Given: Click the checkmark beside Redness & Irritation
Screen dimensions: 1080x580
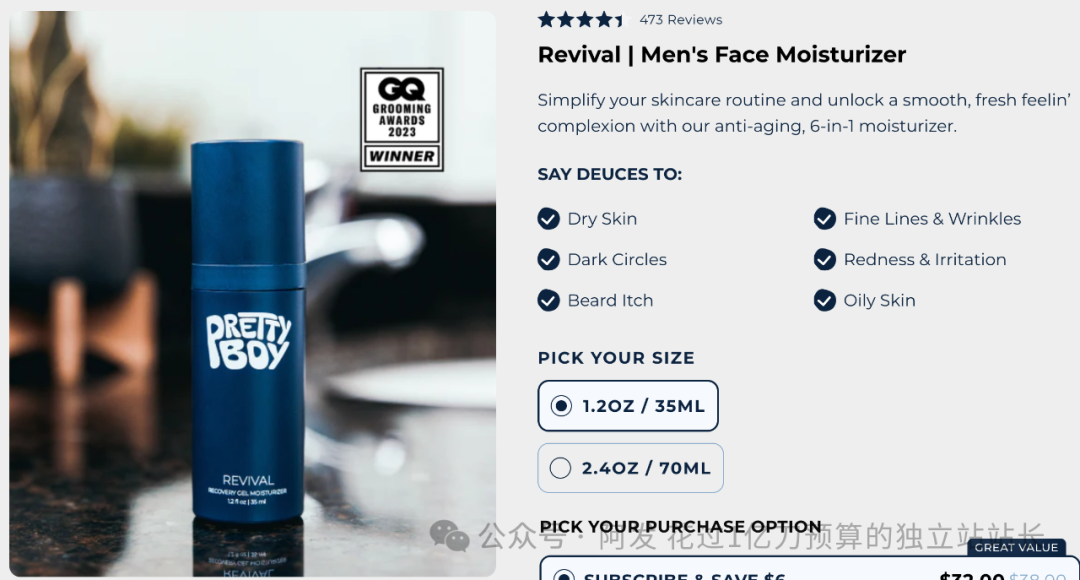Looking at the screenshot, I should point(824,260).
